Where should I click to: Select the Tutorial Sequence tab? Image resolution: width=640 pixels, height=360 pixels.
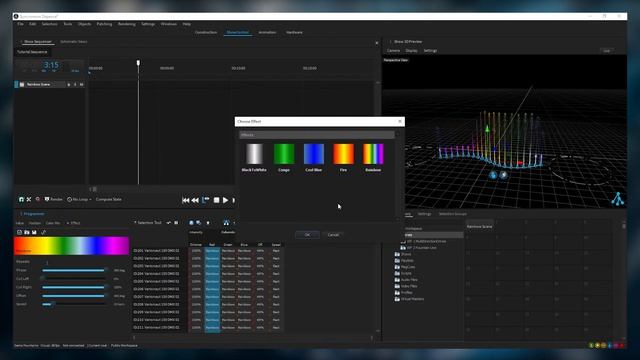point(32,52)
